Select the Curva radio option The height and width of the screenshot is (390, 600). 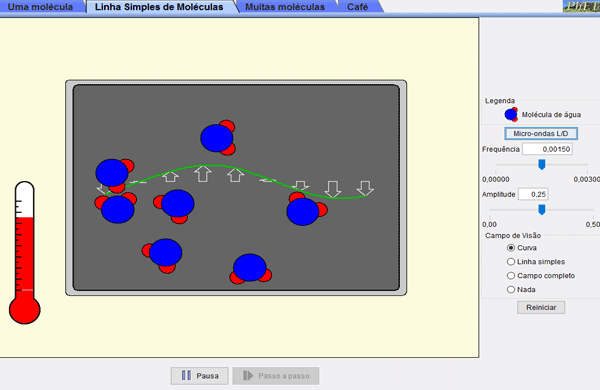point(511,248)
